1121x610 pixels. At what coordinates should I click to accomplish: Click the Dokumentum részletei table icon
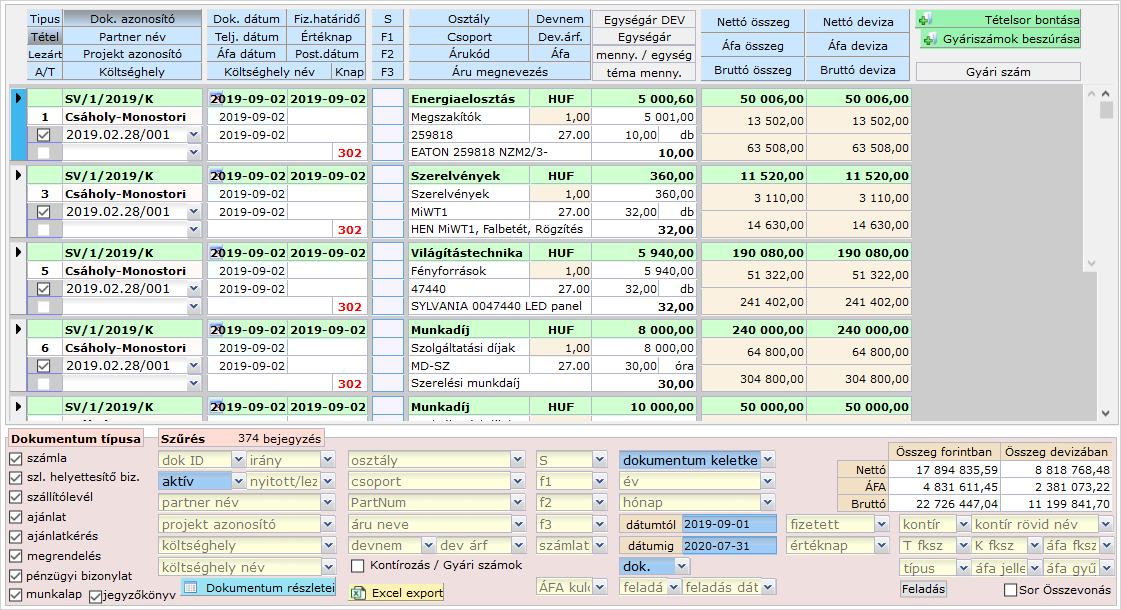[192, 588]
